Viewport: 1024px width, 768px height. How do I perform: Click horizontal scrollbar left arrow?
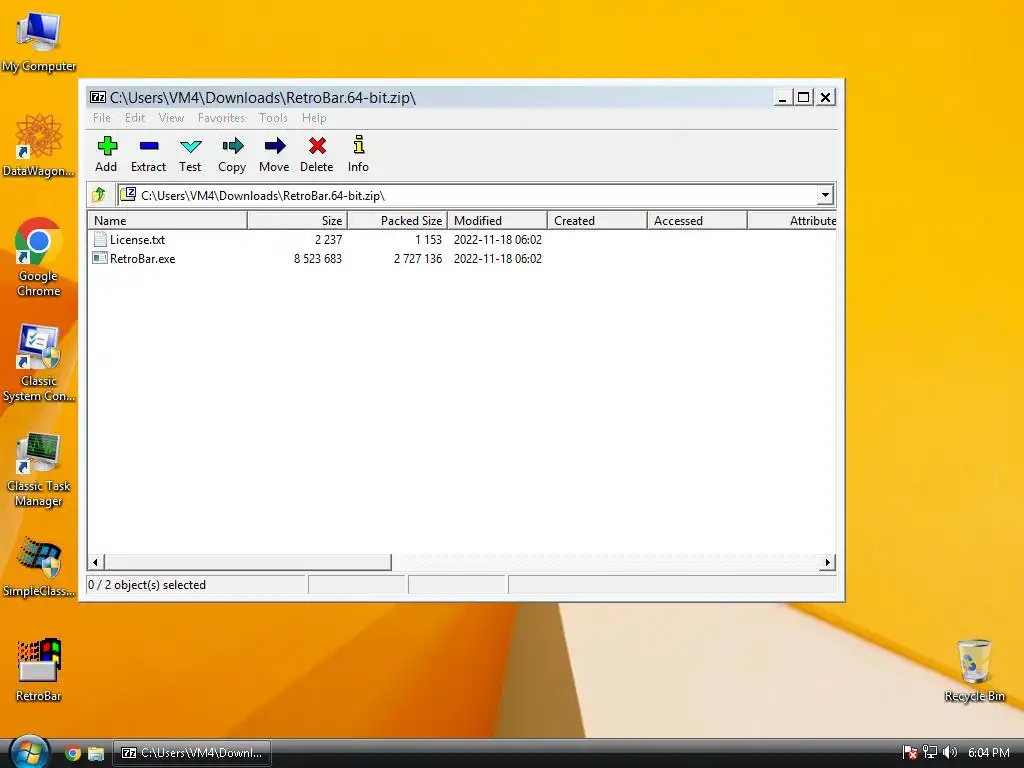(x=95, y=562)
